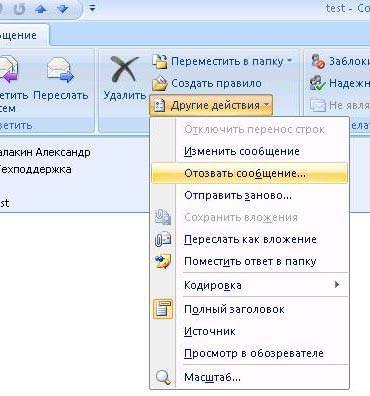Choose Изменить сообщение from the menu

point(249,151)
